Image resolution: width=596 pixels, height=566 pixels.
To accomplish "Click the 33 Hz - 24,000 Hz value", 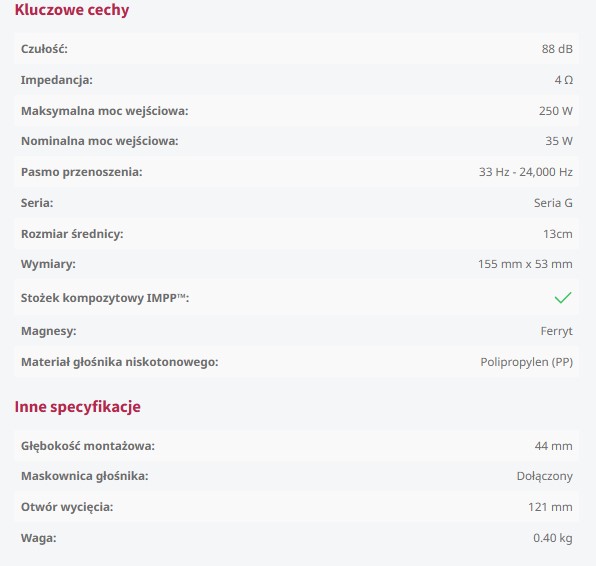I will 526,172.
